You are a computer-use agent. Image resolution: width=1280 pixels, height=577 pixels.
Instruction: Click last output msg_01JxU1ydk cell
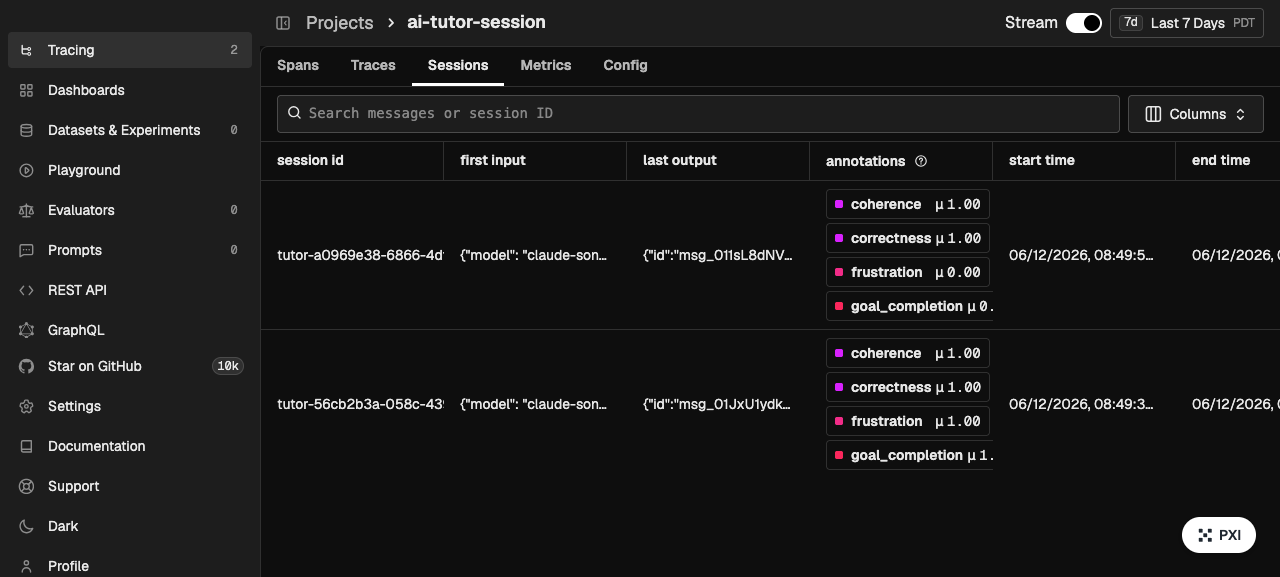click(x=718, y=404)
